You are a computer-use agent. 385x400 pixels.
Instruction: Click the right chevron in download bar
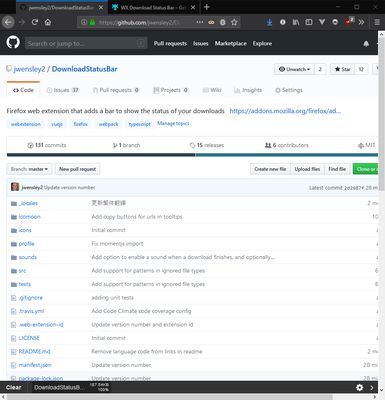[x=372, y=387]
